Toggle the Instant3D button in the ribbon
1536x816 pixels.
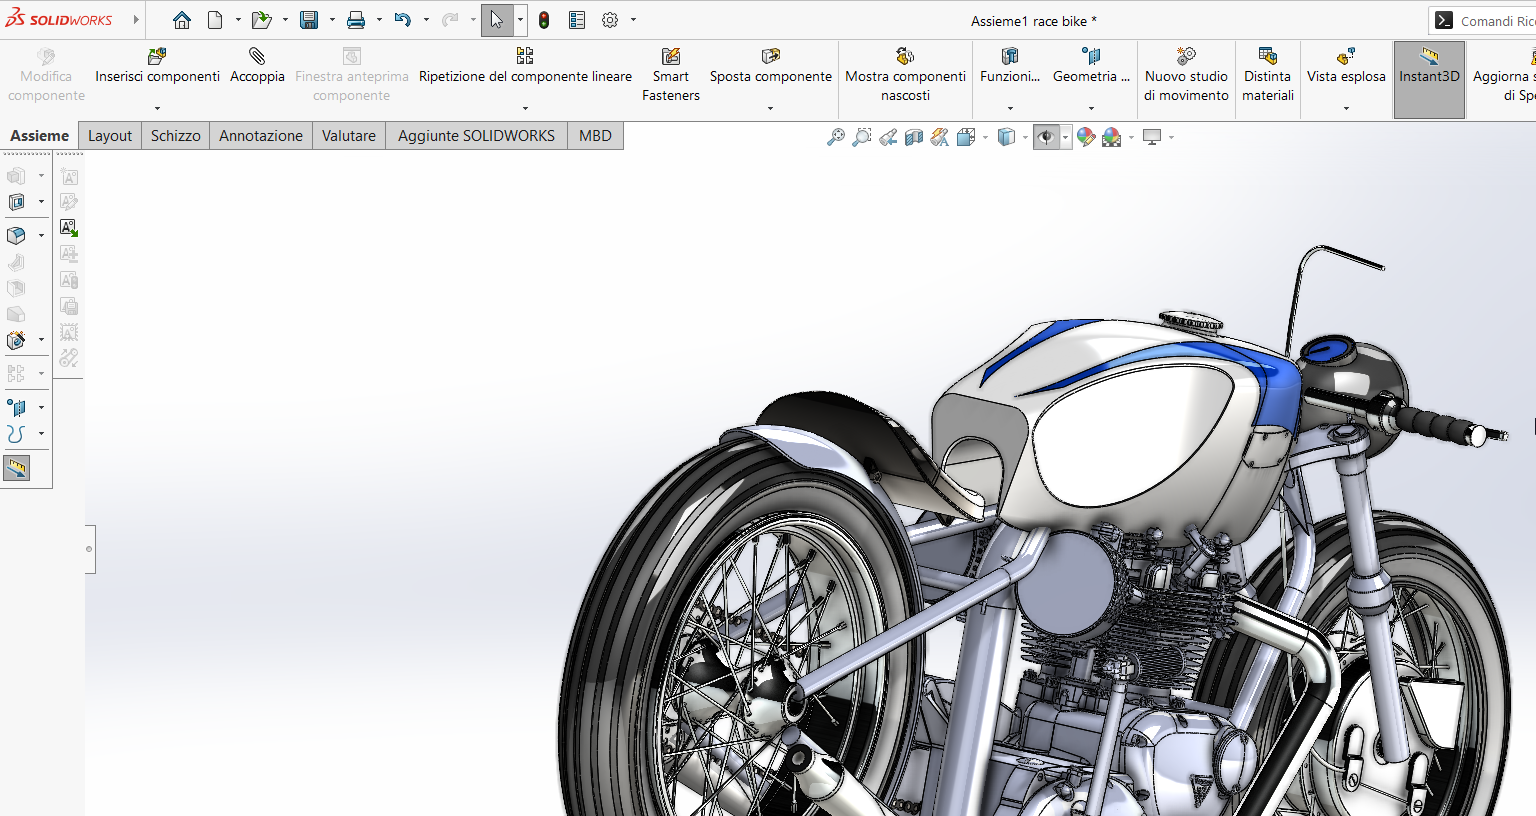[1429, 74]
